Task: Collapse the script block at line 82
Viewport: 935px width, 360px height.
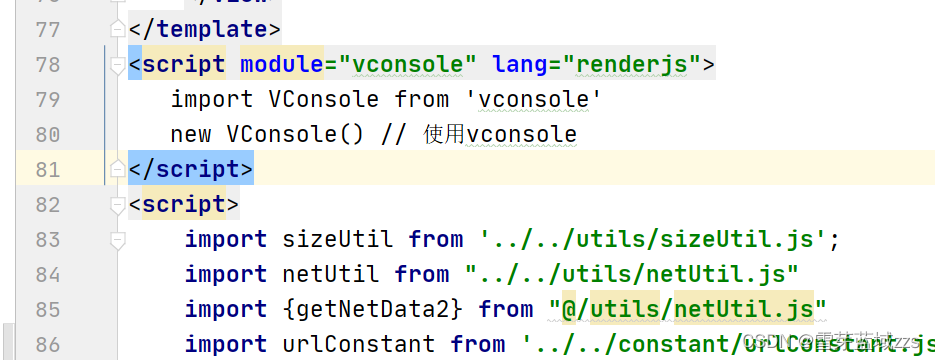Action: 118,204
